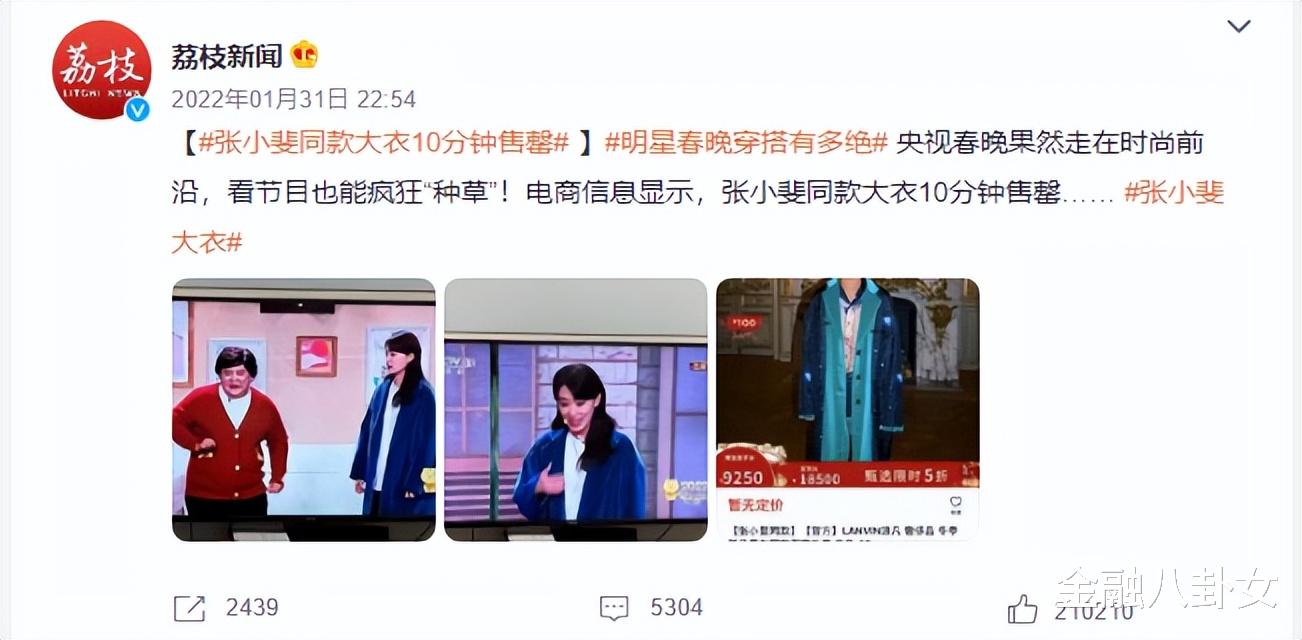The width and height of the screenshot is (1302, 640).
Task: Click the repost count 2439
Action: point(252,607)
